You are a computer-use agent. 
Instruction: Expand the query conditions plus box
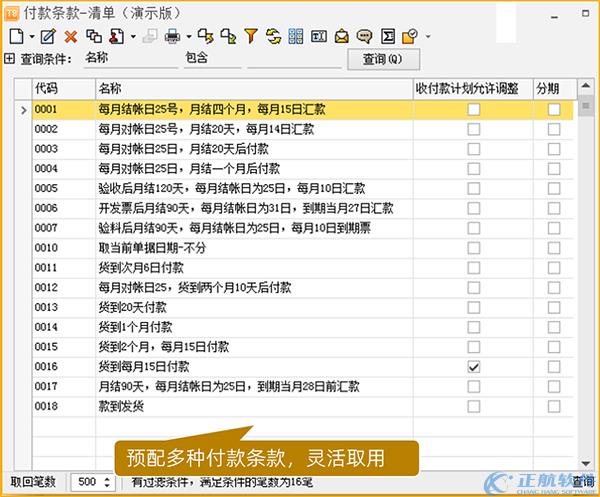tap(10, 59)
